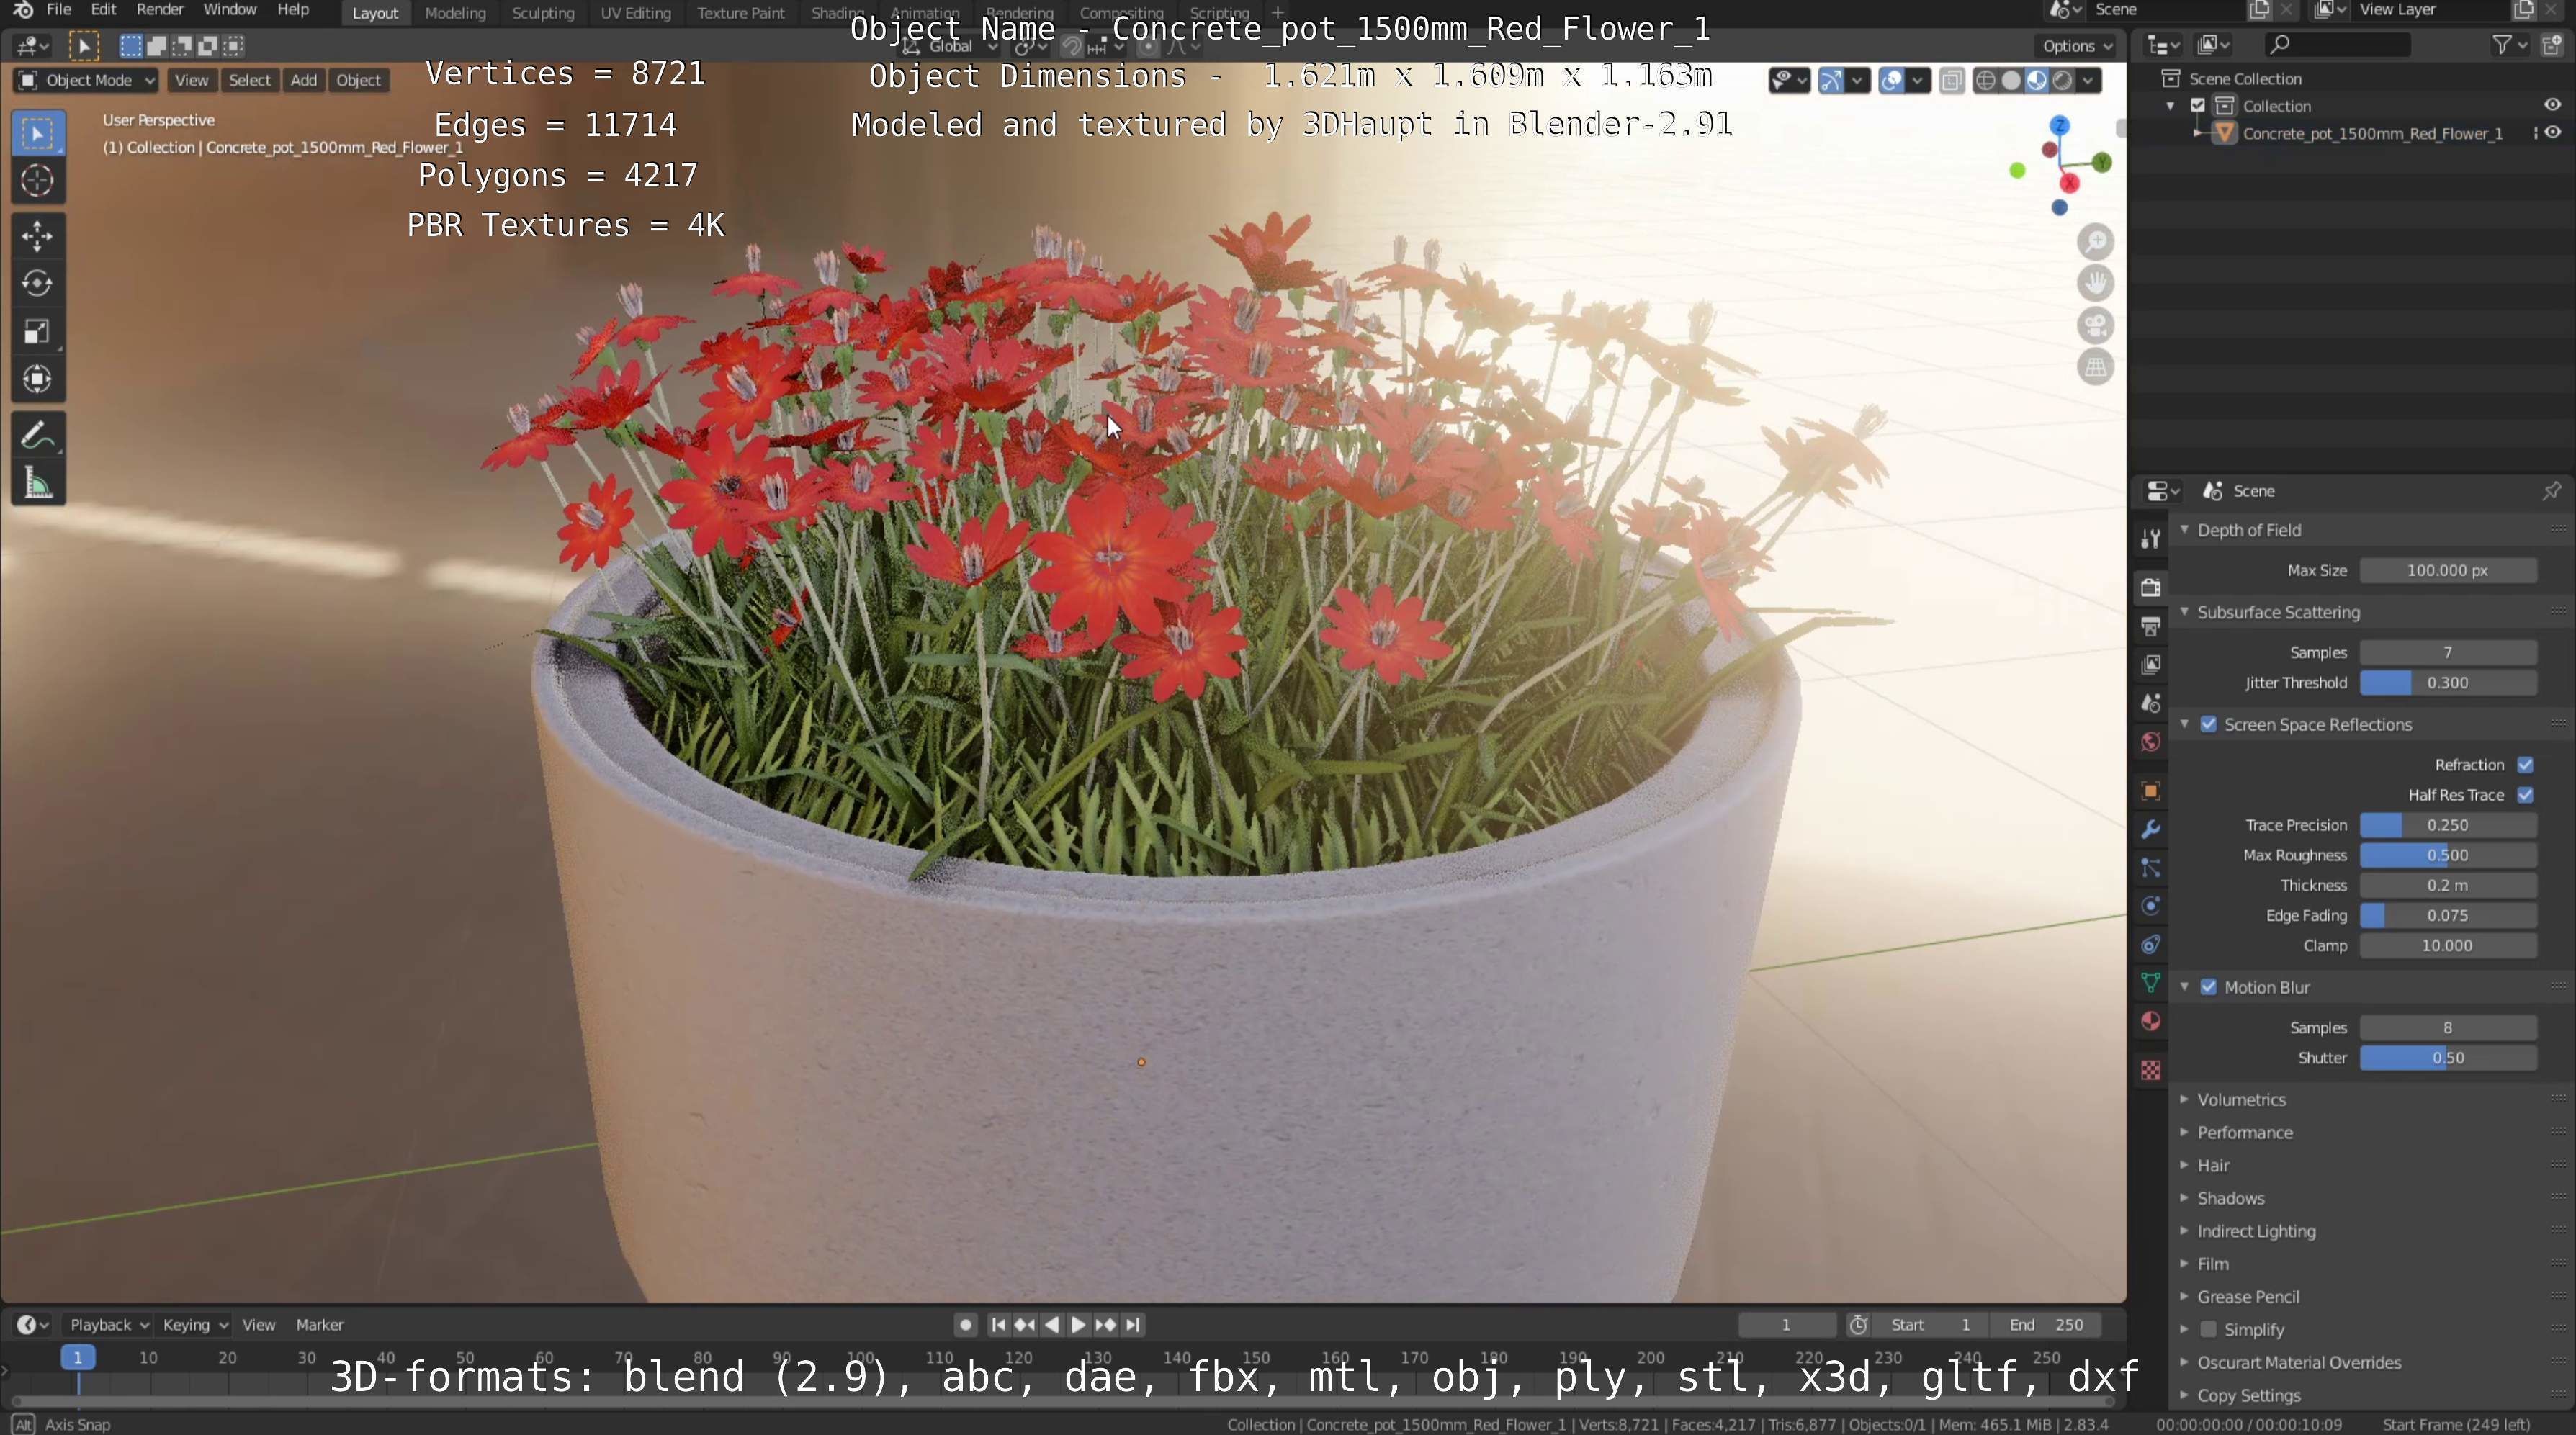2576x1435 pixels.
Task: Select the Select Box tool
Action: point(38,134)
